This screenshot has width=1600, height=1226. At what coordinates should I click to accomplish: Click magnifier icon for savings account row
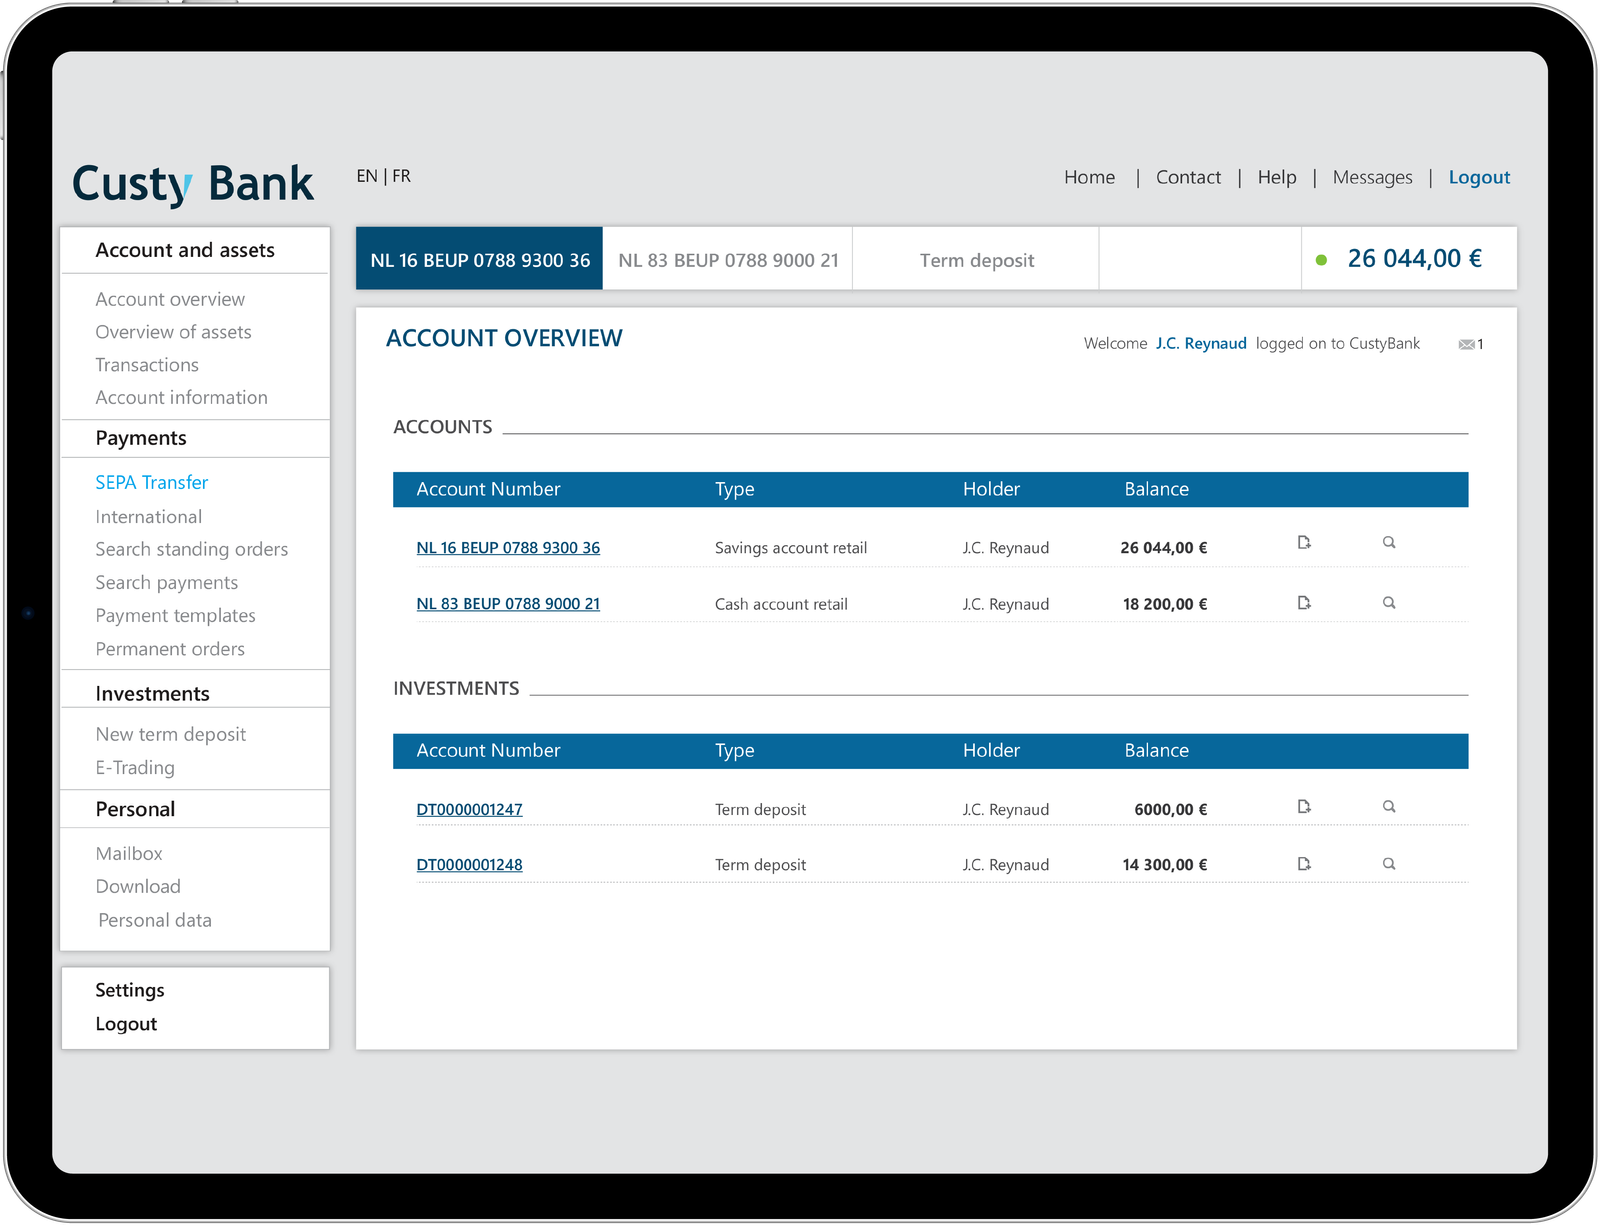click(1389, 543)
